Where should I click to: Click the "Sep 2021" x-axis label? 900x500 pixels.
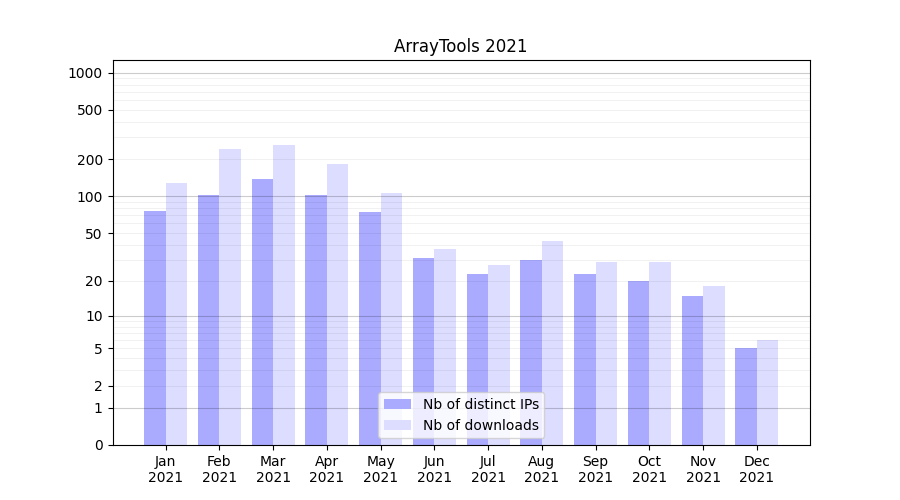pyautogui.click(x=595, y=469)
